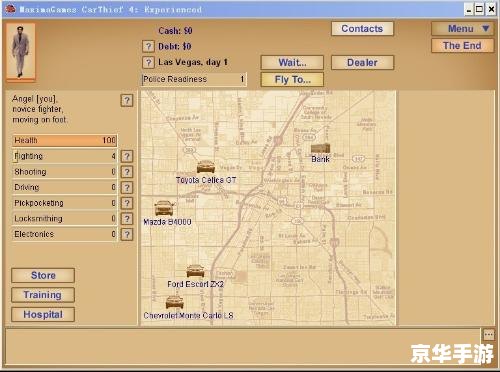Click the Shooting skill bar
Viewport: 500px width, 372px height.
pos(65,172)
